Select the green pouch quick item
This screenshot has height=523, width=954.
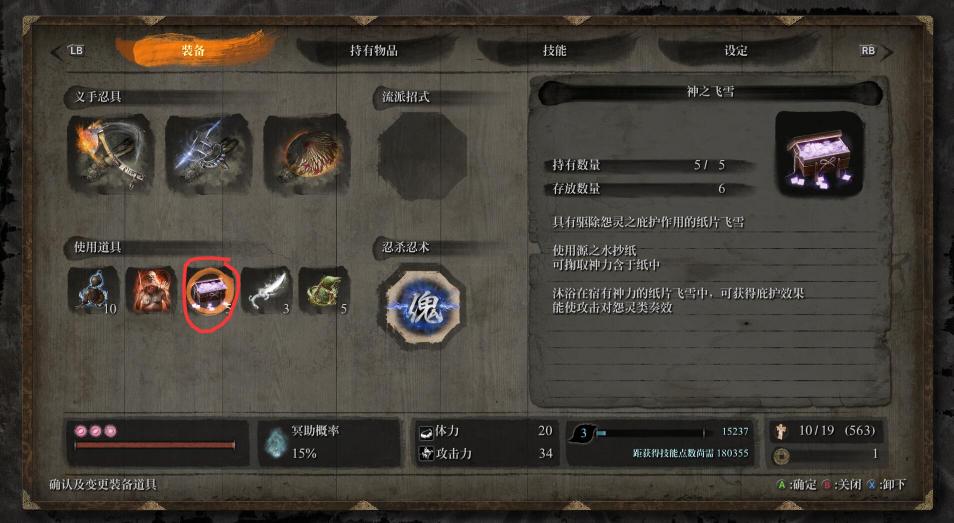point(324,291)
